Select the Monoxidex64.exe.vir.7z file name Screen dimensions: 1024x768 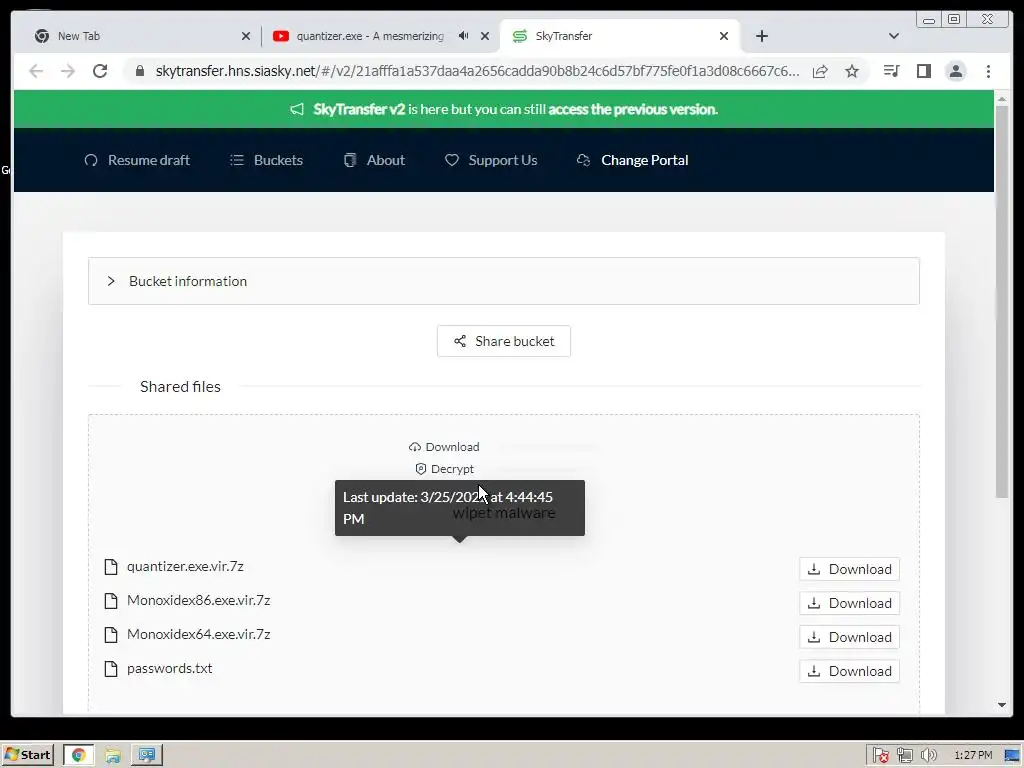tap(199, 634)
